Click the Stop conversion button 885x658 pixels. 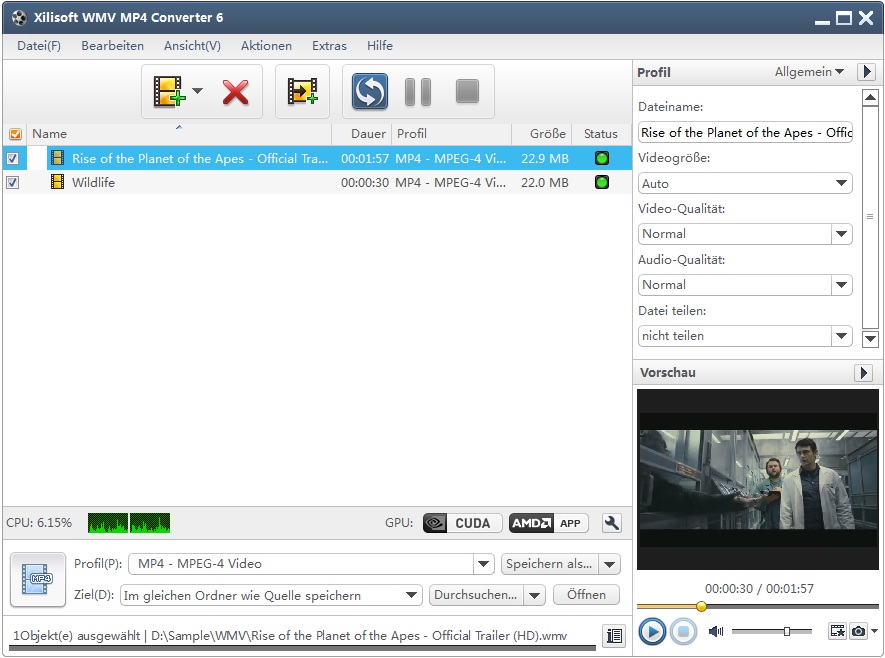coord(467,91)
